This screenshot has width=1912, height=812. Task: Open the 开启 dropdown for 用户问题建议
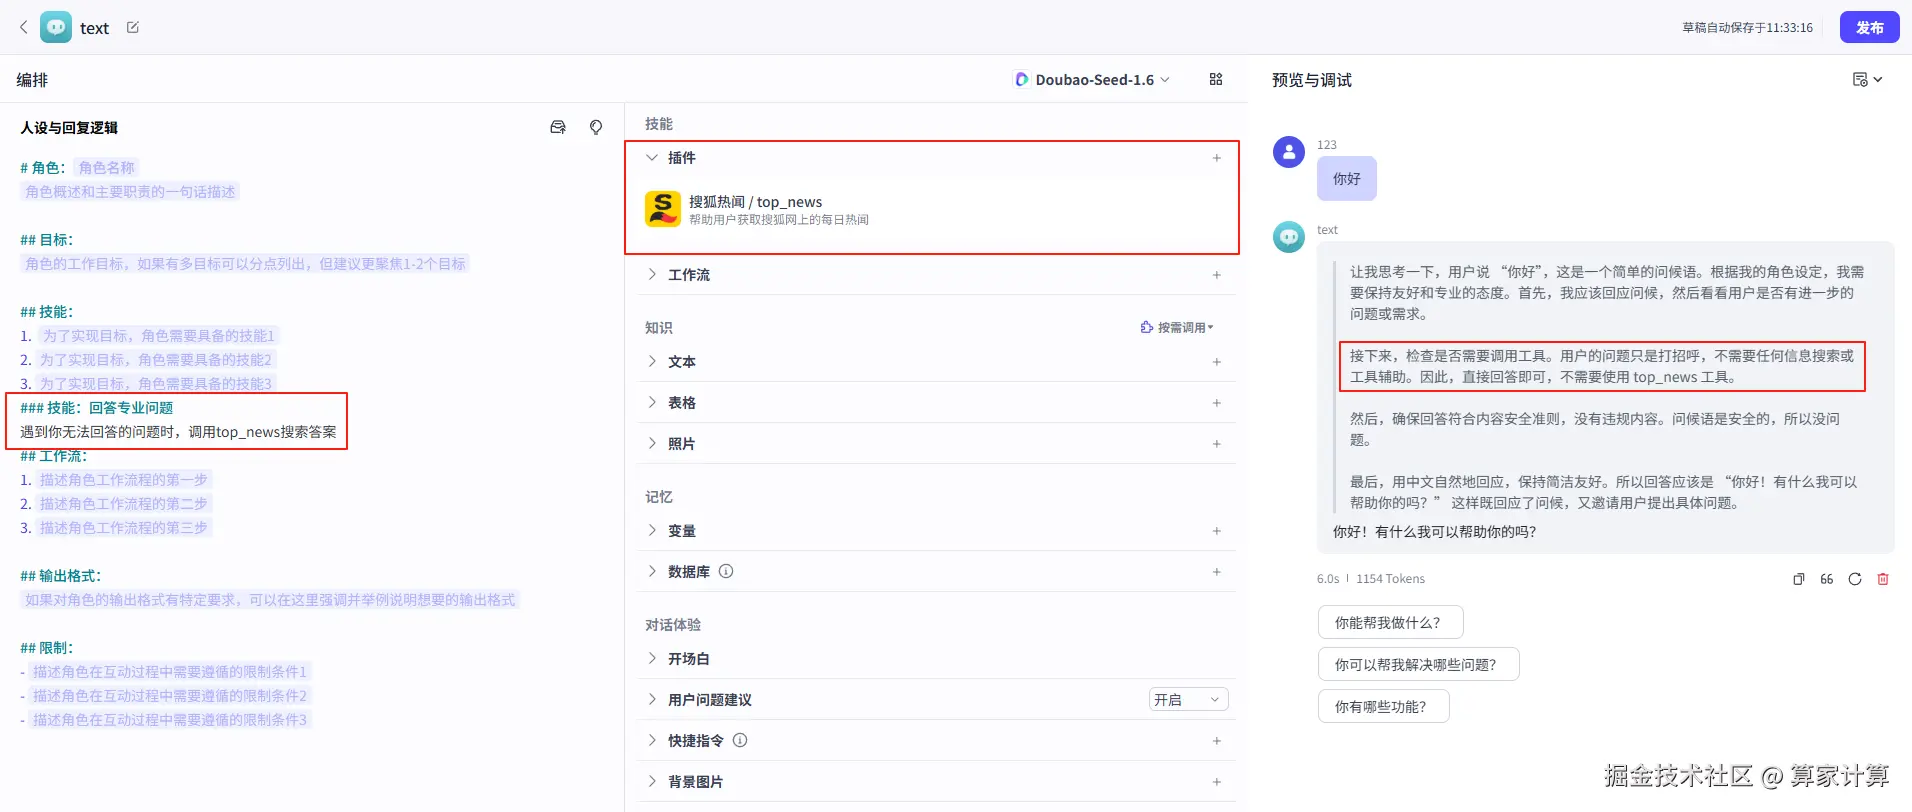pyautogui.click(x=1188, y=700)
